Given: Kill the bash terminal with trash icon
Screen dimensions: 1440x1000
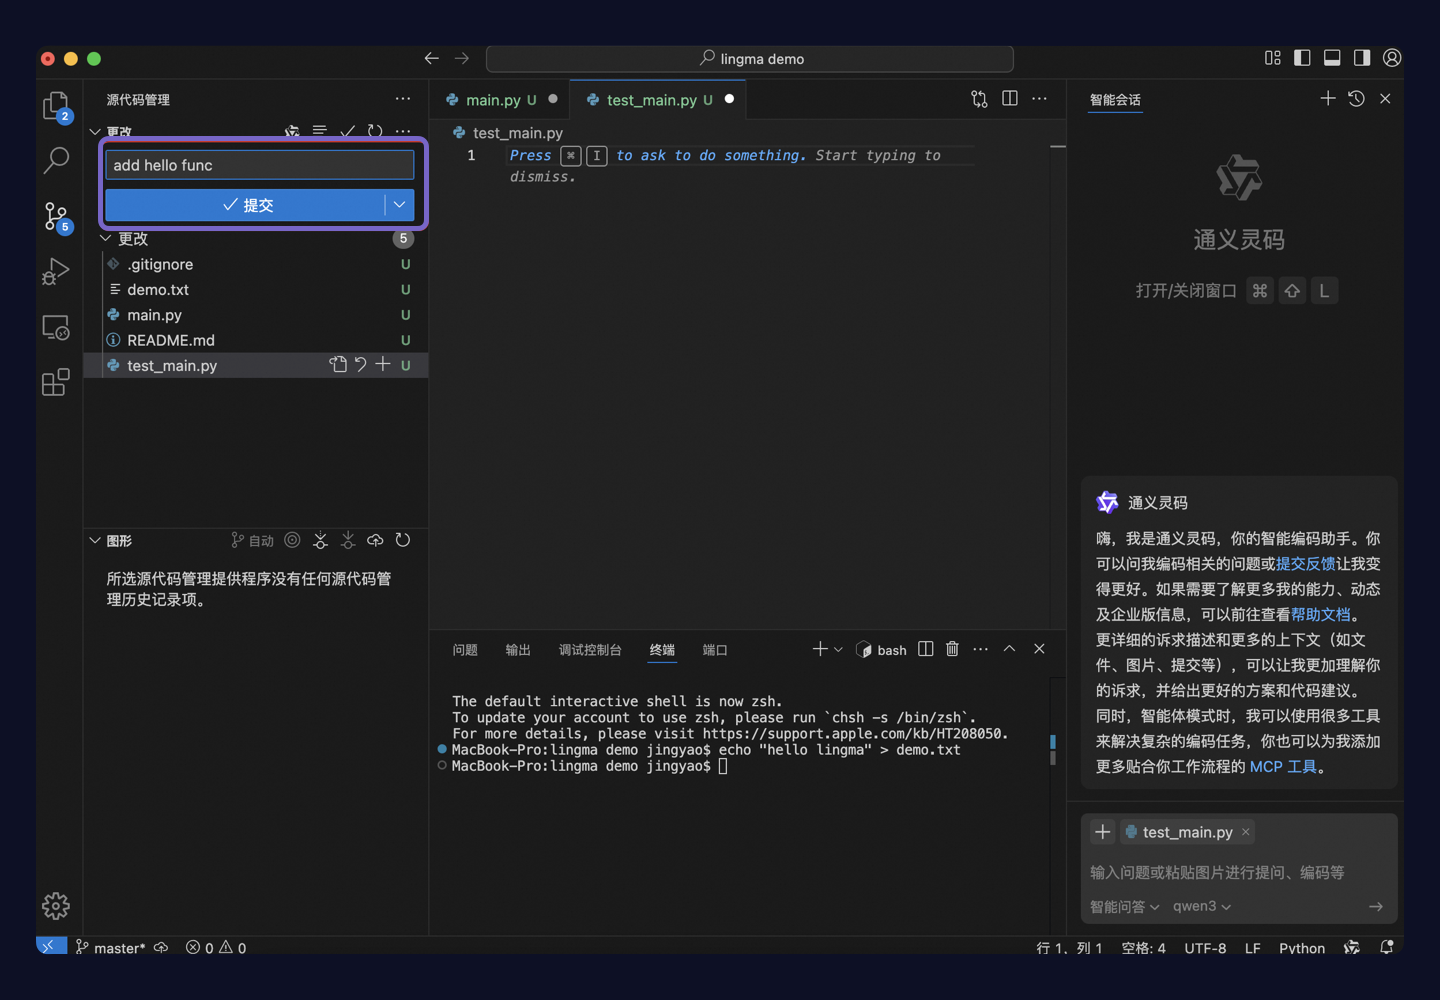Looking at the screenshot, I should (952, 649).
